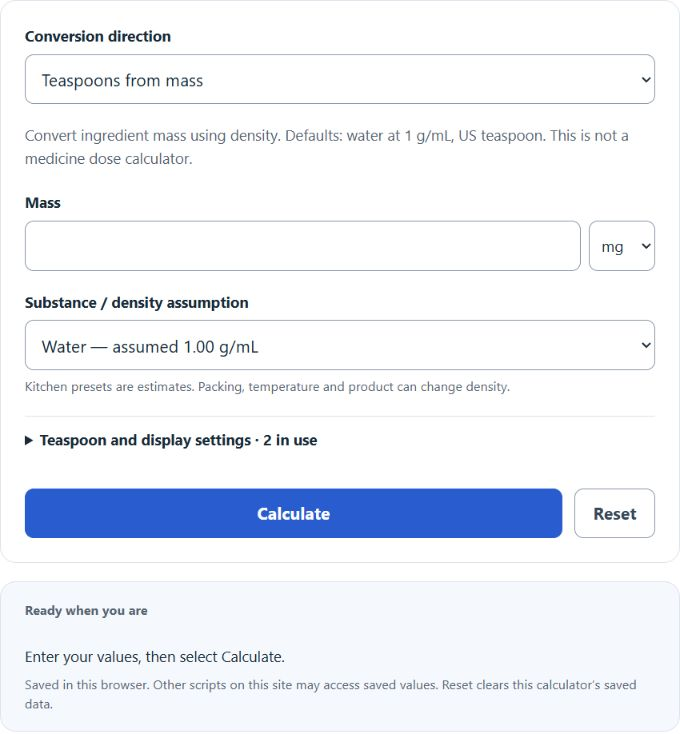Viewport: 680px width, 734px height.
Task: Click the disclosure triangle before Teaspoon settings
Action: click(x=29, y=440)
